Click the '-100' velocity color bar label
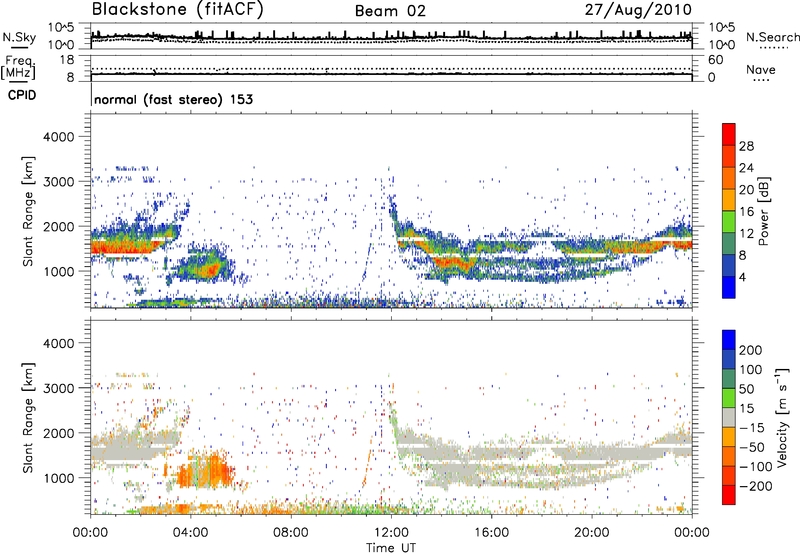 click(755, 466)
